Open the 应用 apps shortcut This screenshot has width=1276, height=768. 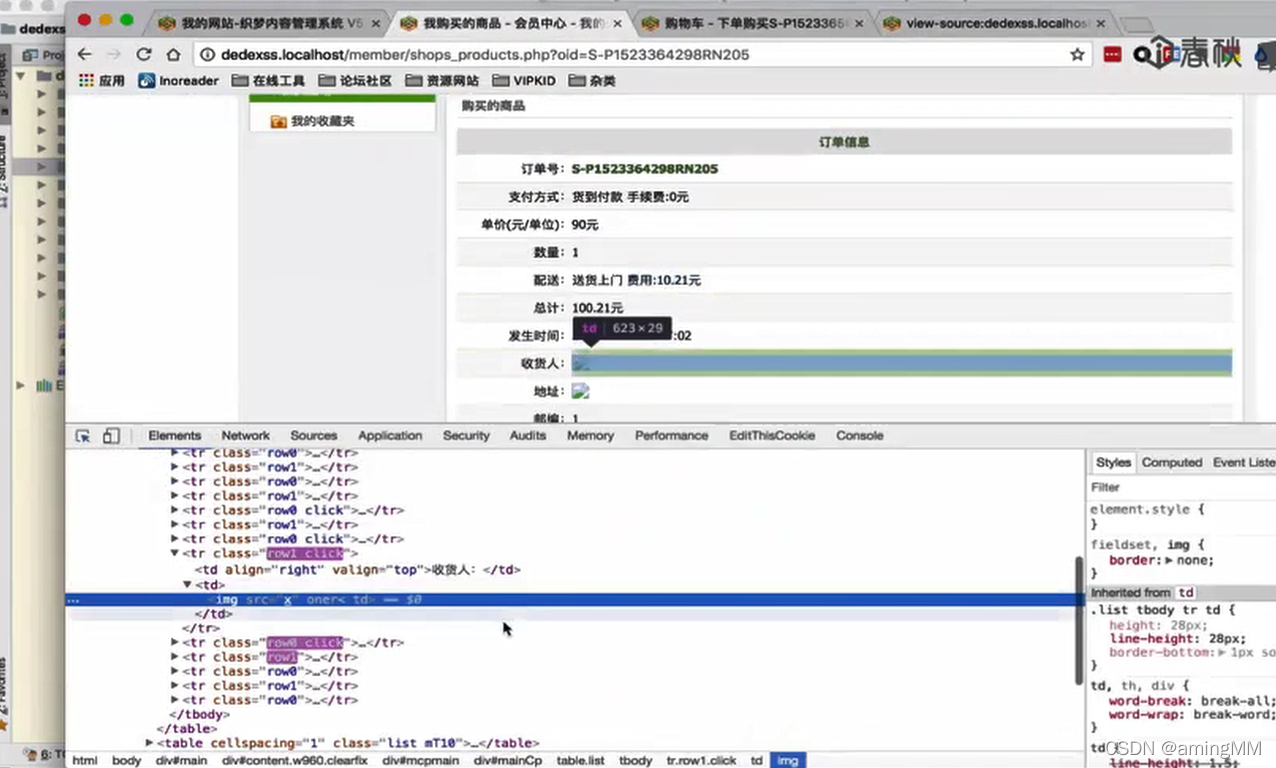tap(101, 81)
